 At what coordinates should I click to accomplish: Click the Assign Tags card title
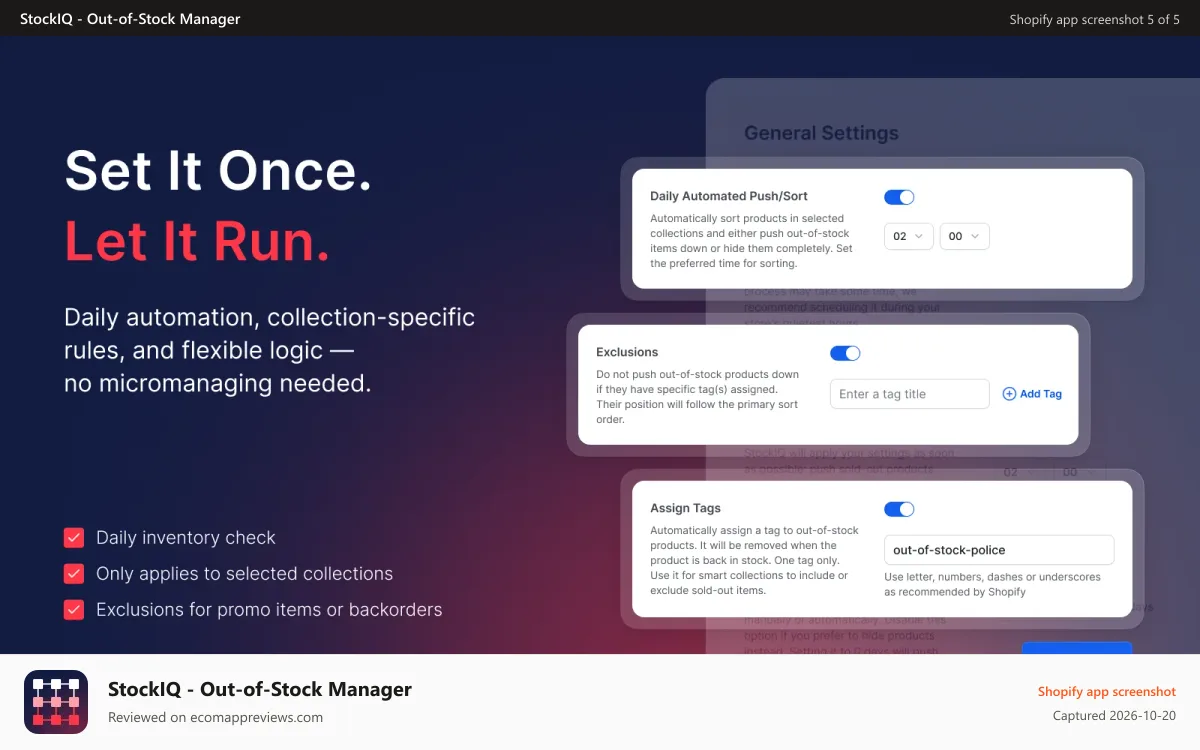coord(685,508)
